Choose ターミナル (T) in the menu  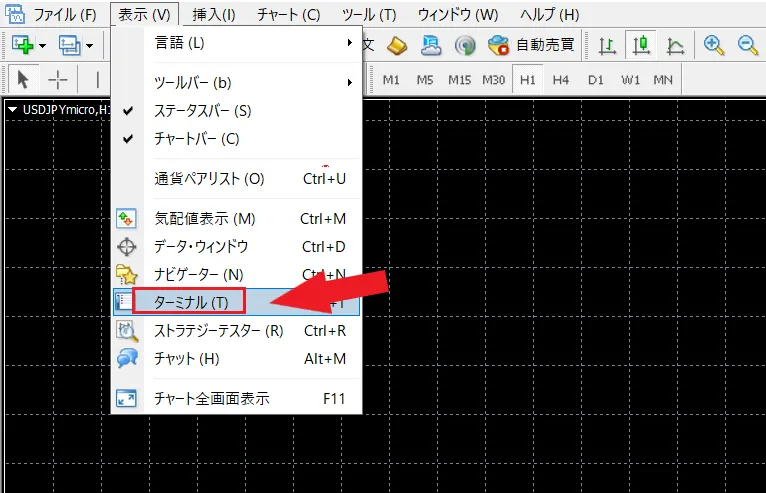[x=237, y=302]
